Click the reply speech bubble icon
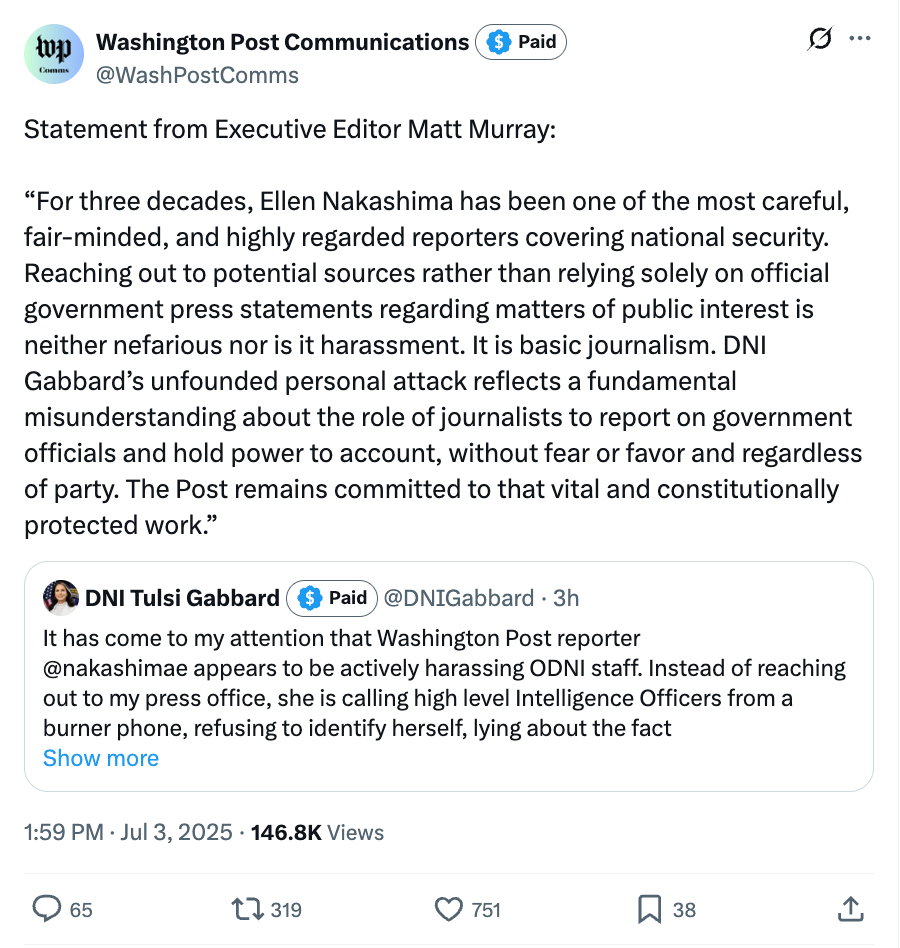This screenshot has width=900, height=948. (48, 908)
